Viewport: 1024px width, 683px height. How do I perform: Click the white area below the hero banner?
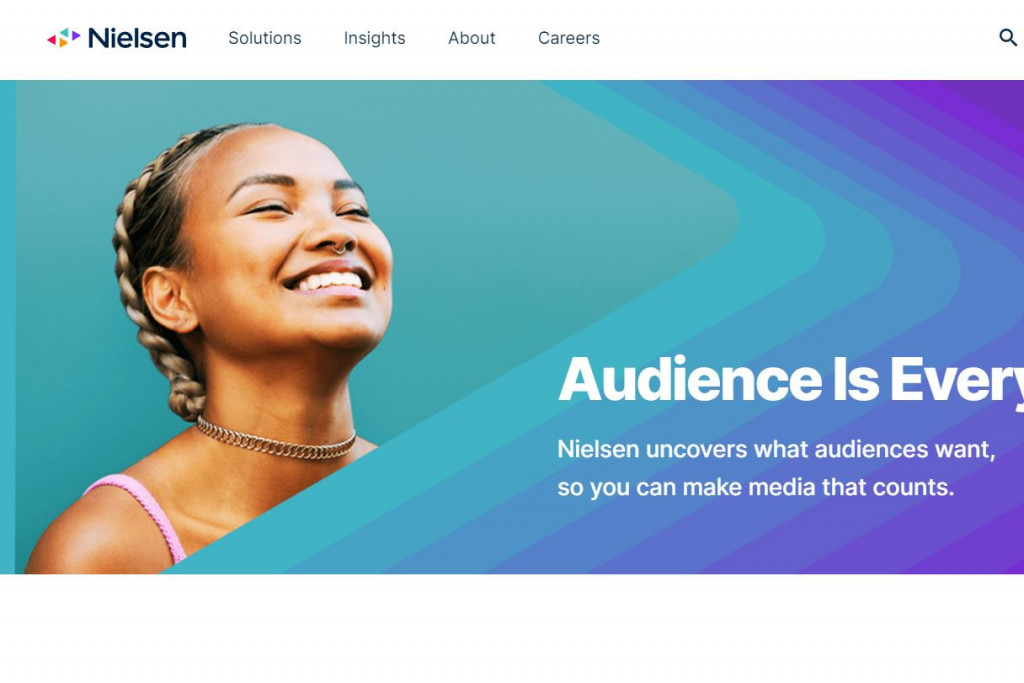pos(512,628)
